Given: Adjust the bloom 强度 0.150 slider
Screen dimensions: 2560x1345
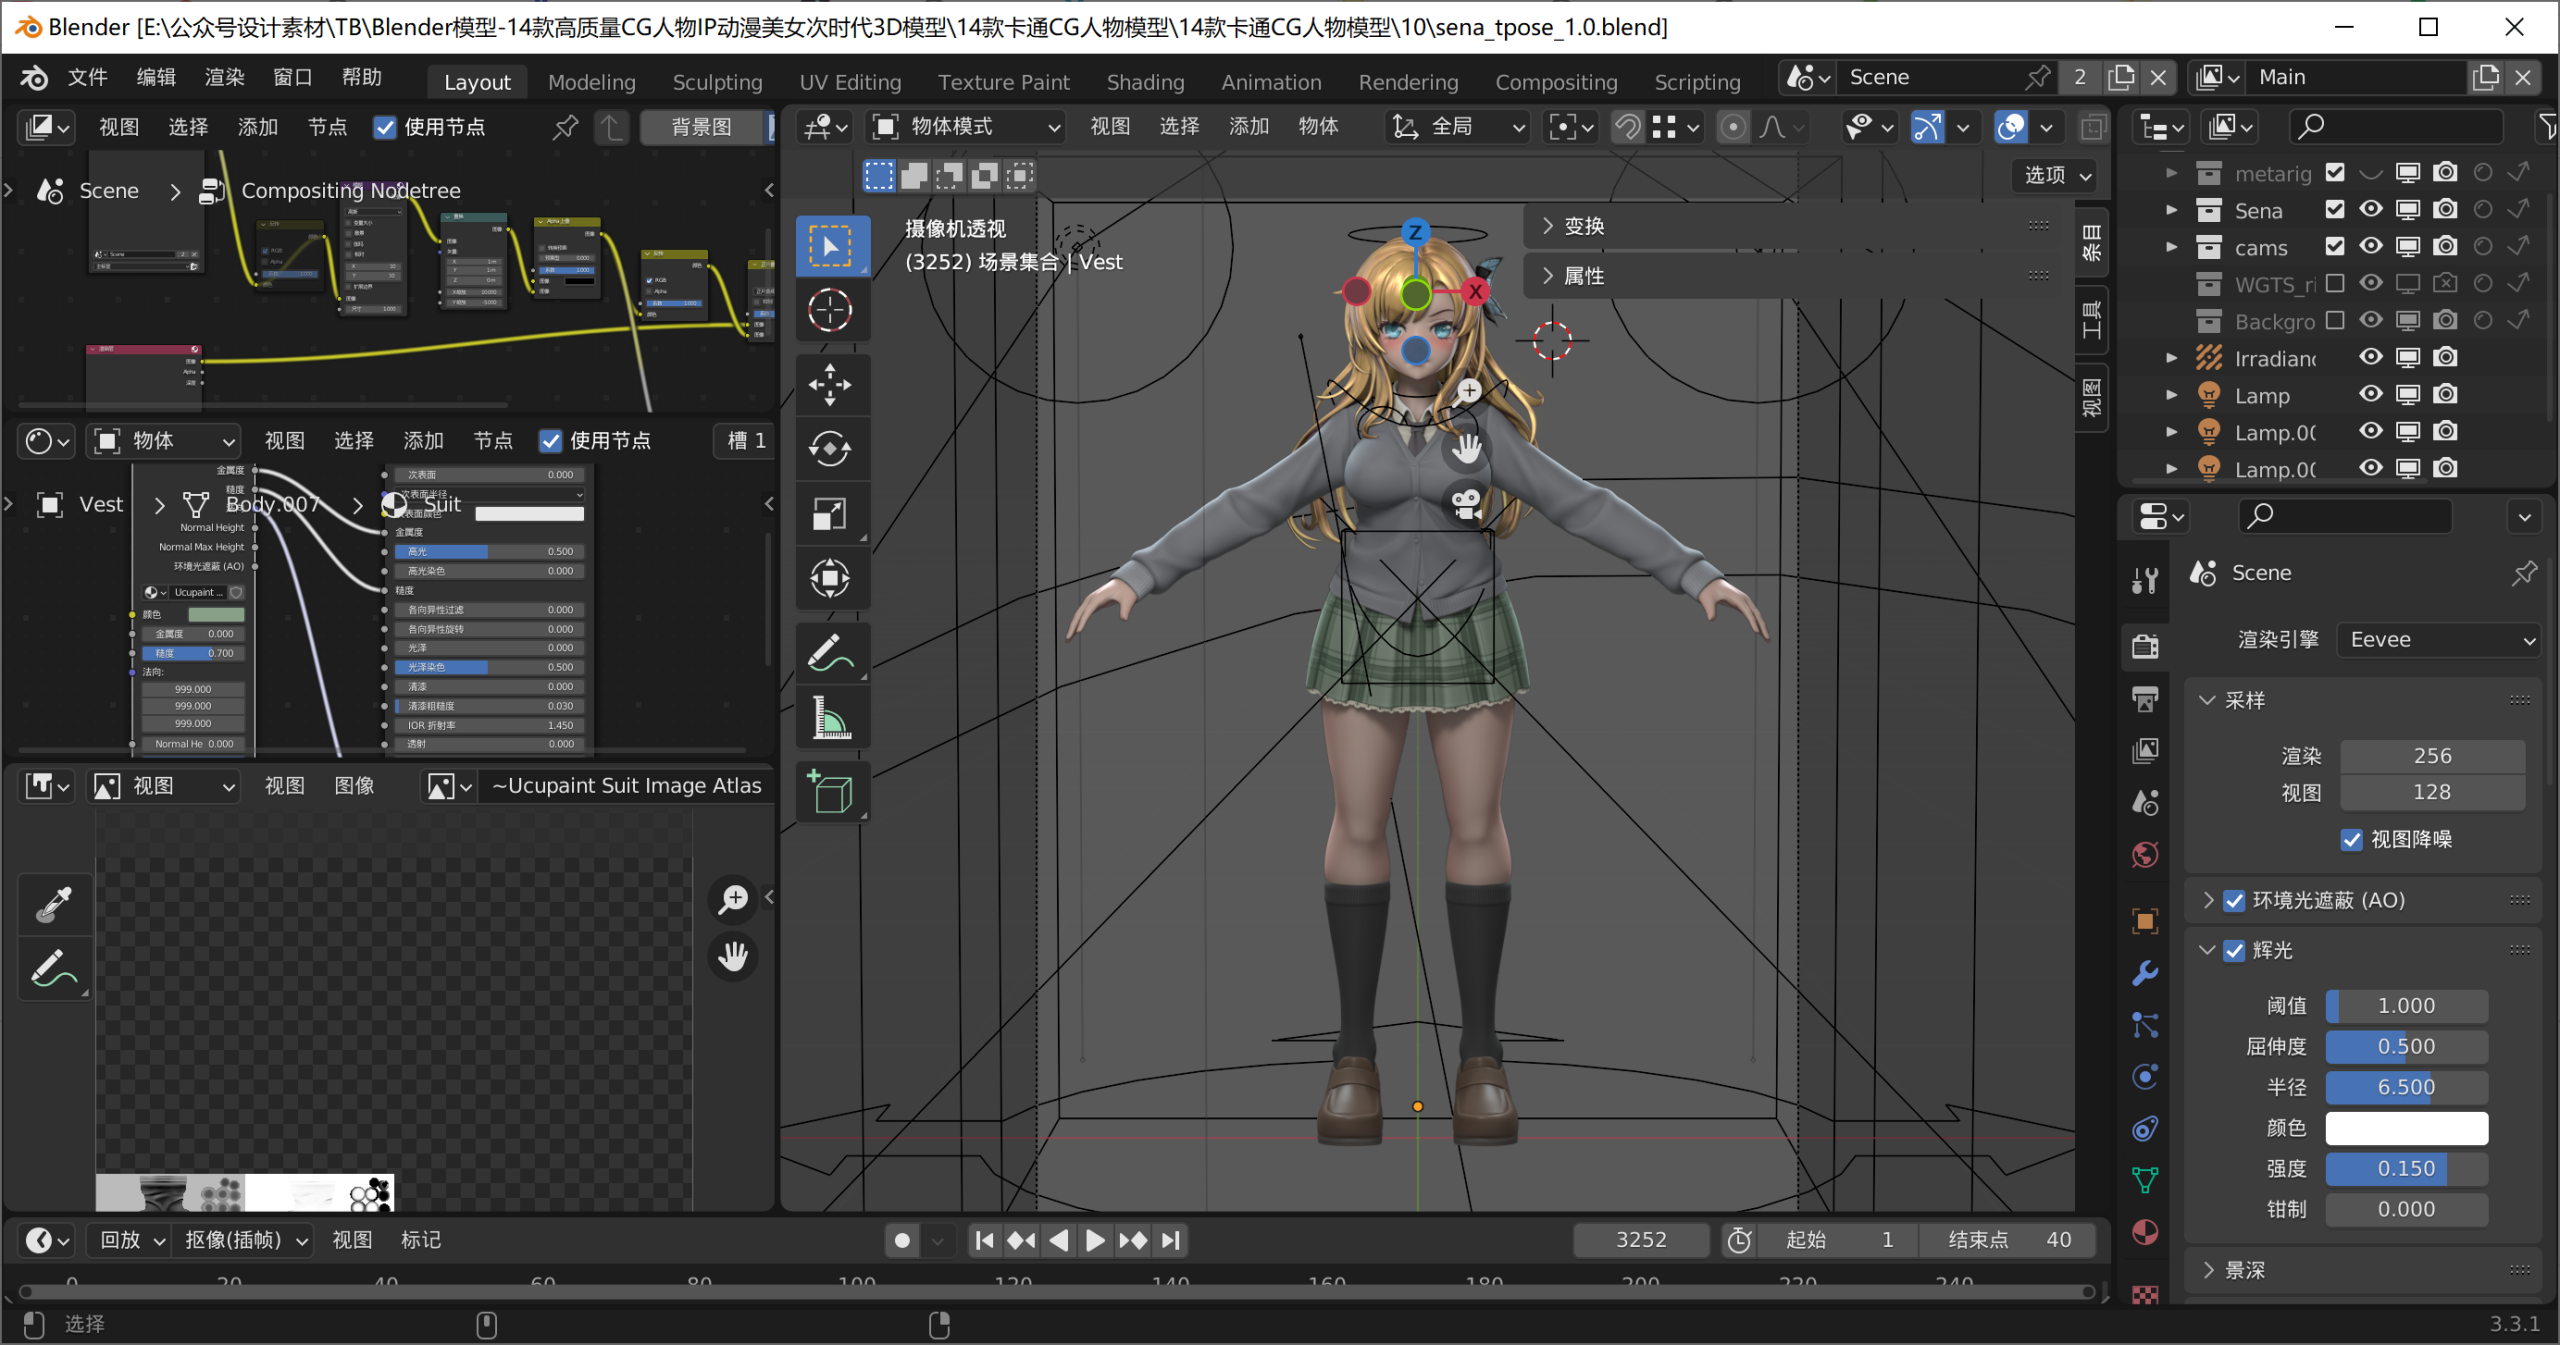Looking at the screenshot, I should point(2406,1168).
